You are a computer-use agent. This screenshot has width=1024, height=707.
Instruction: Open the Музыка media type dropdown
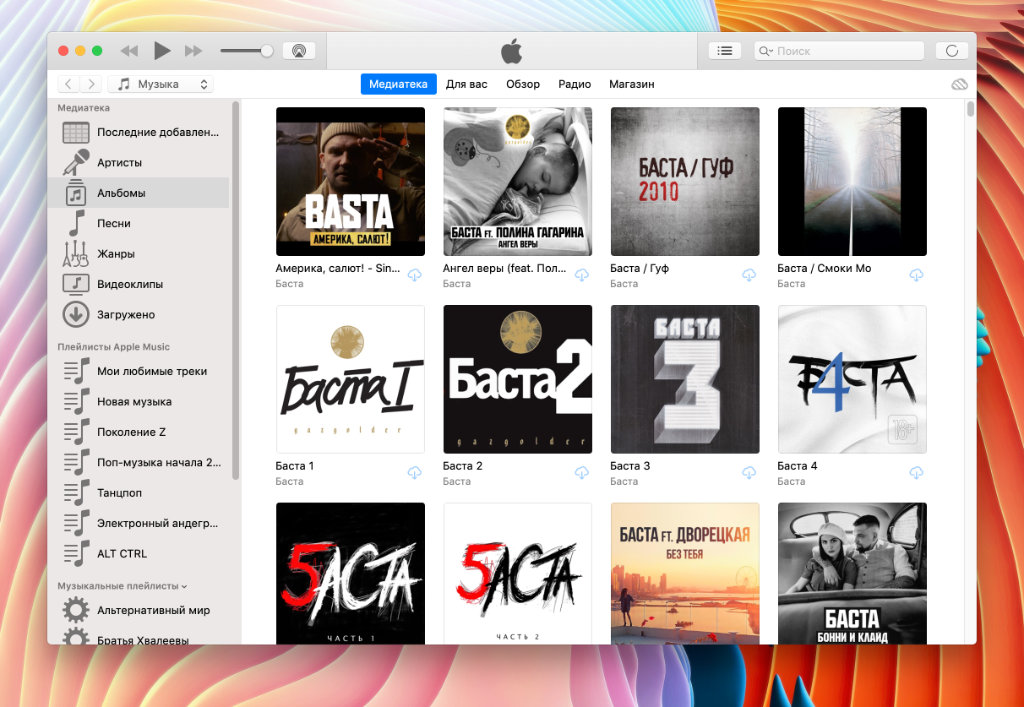pyautogui.click(x=161, y=84)
